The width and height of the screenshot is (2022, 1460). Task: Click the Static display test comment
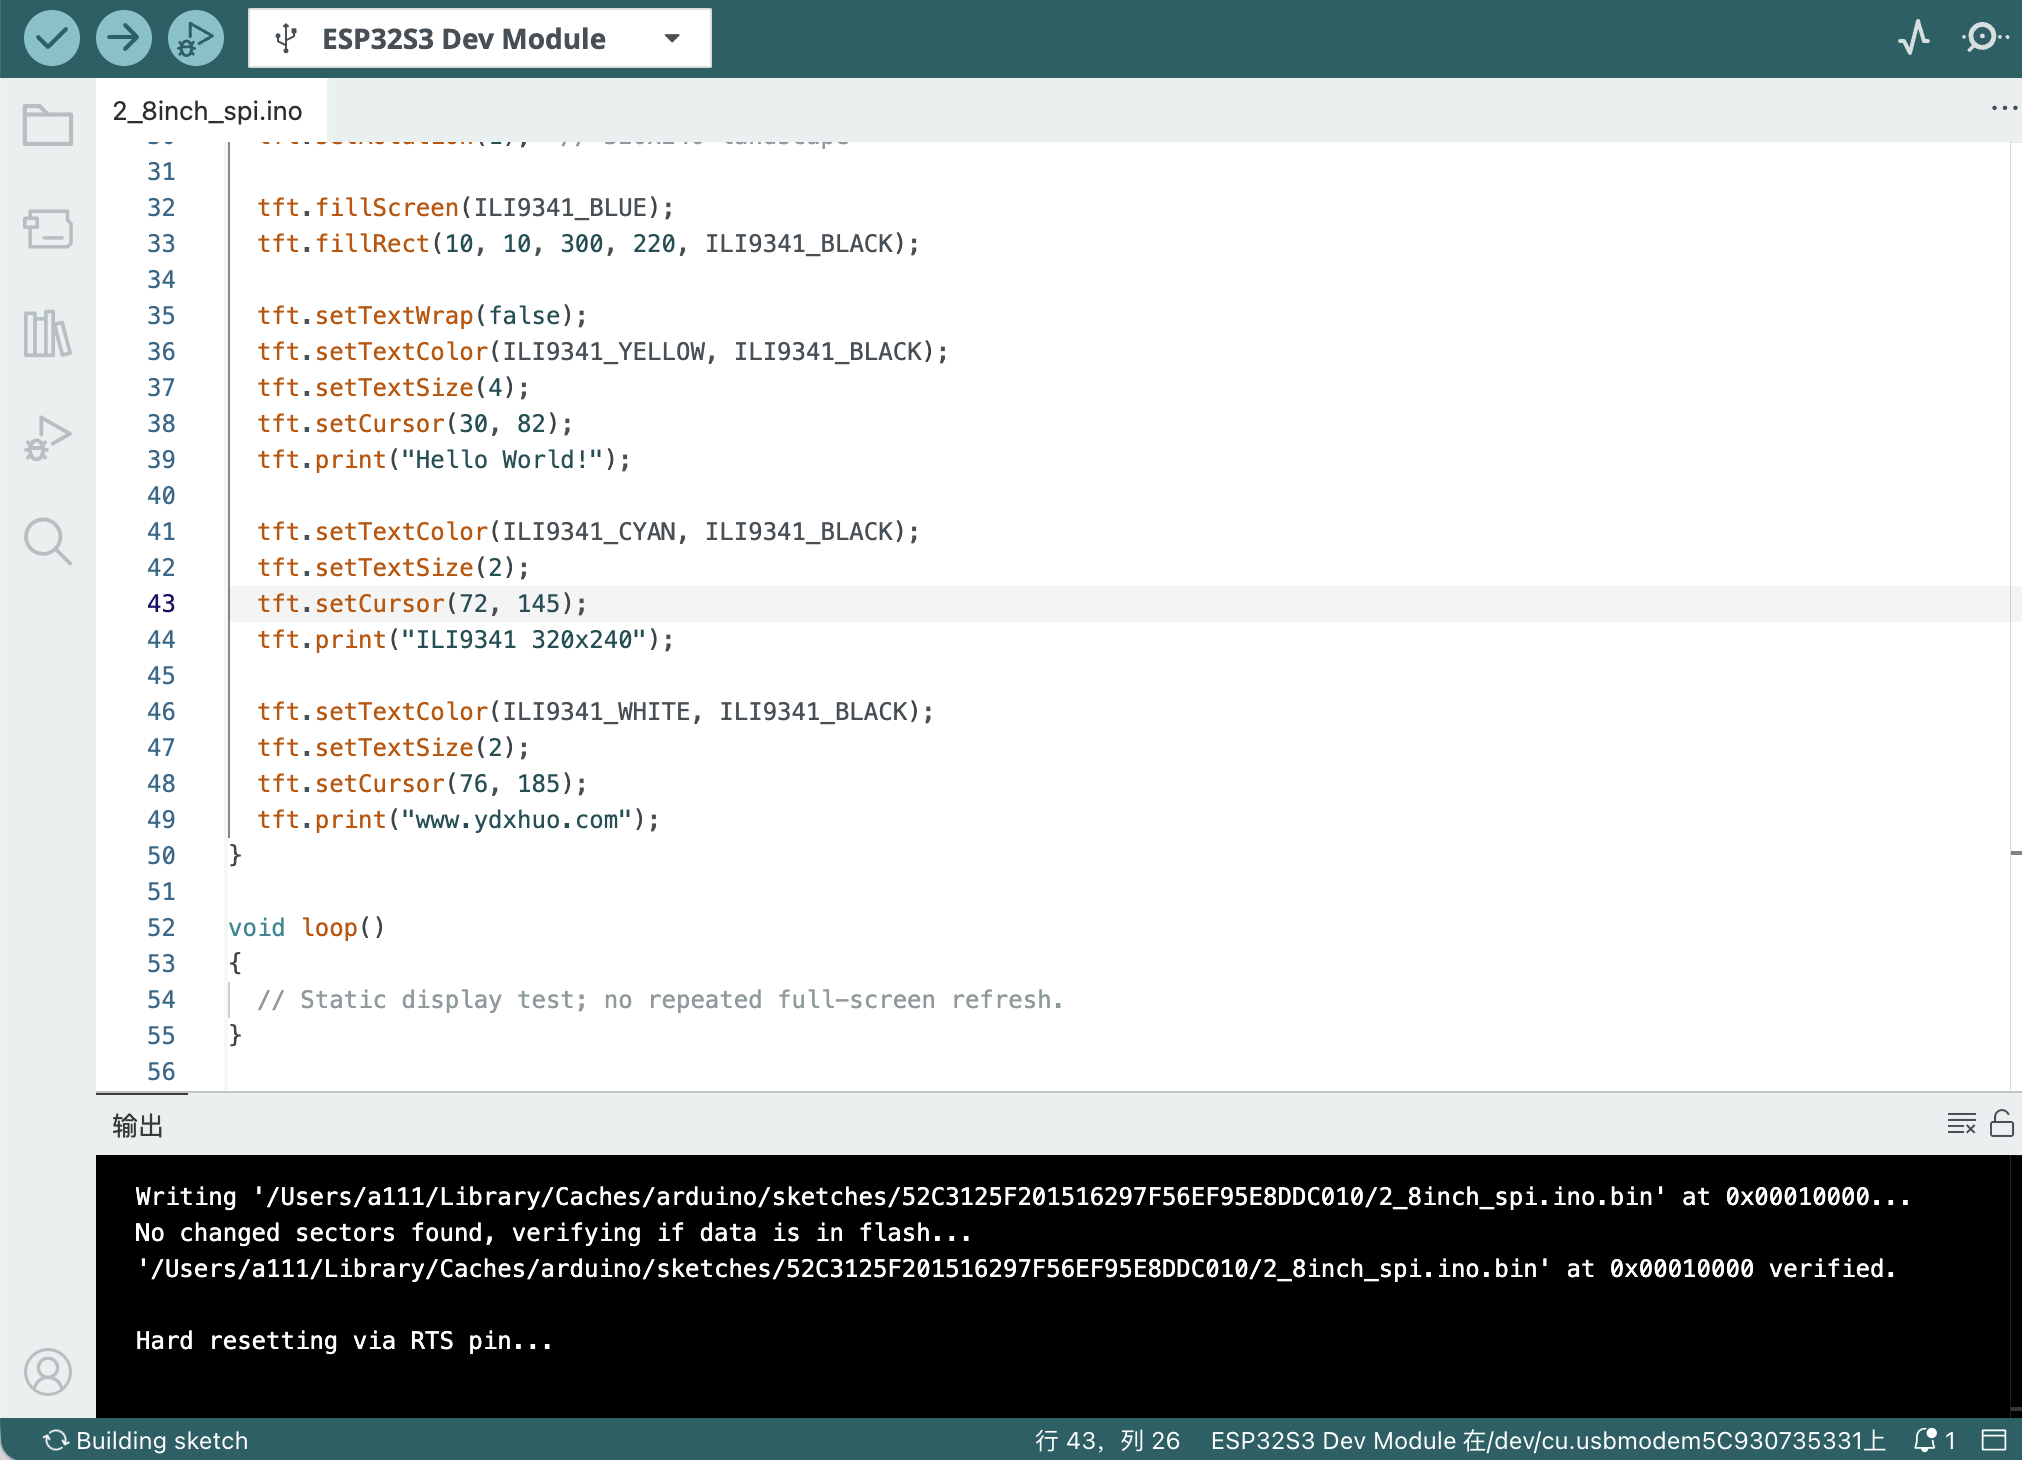660,1000
